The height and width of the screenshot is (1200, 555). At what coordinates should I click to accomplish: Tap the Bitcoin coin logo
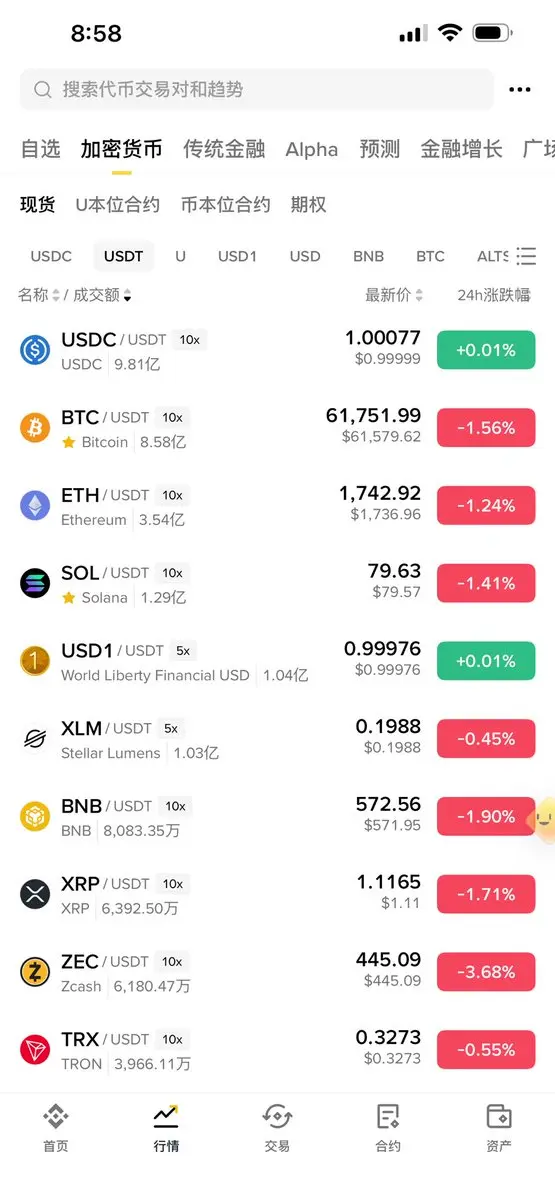coord(35,428)
